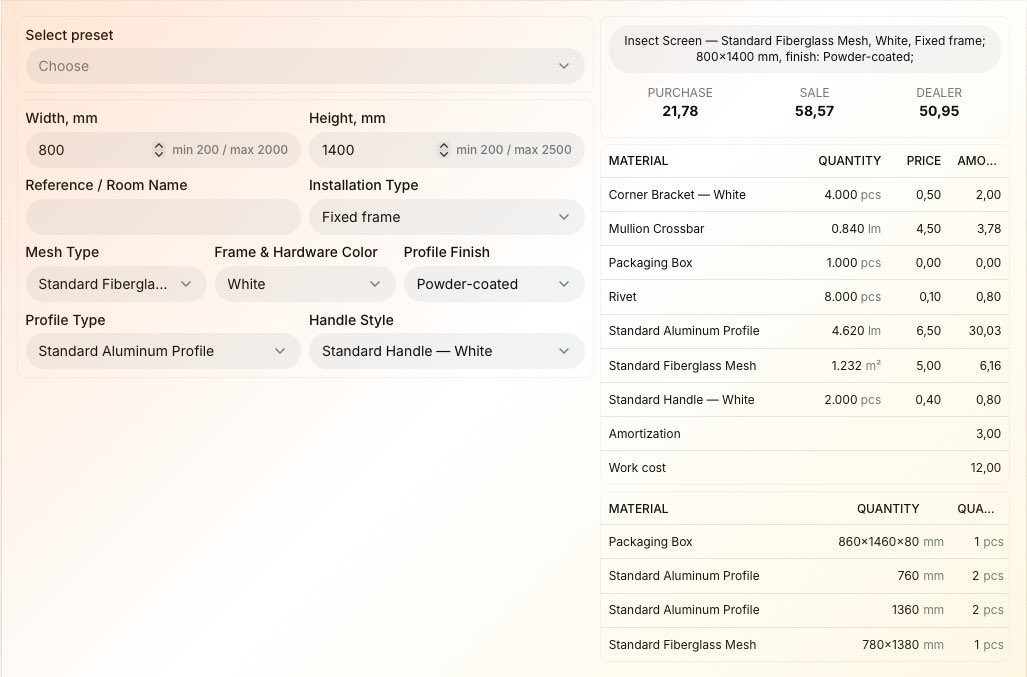
Task: Click Standard Fiberglass Mesh amount 6,16
Action: [x=990, y=365]
